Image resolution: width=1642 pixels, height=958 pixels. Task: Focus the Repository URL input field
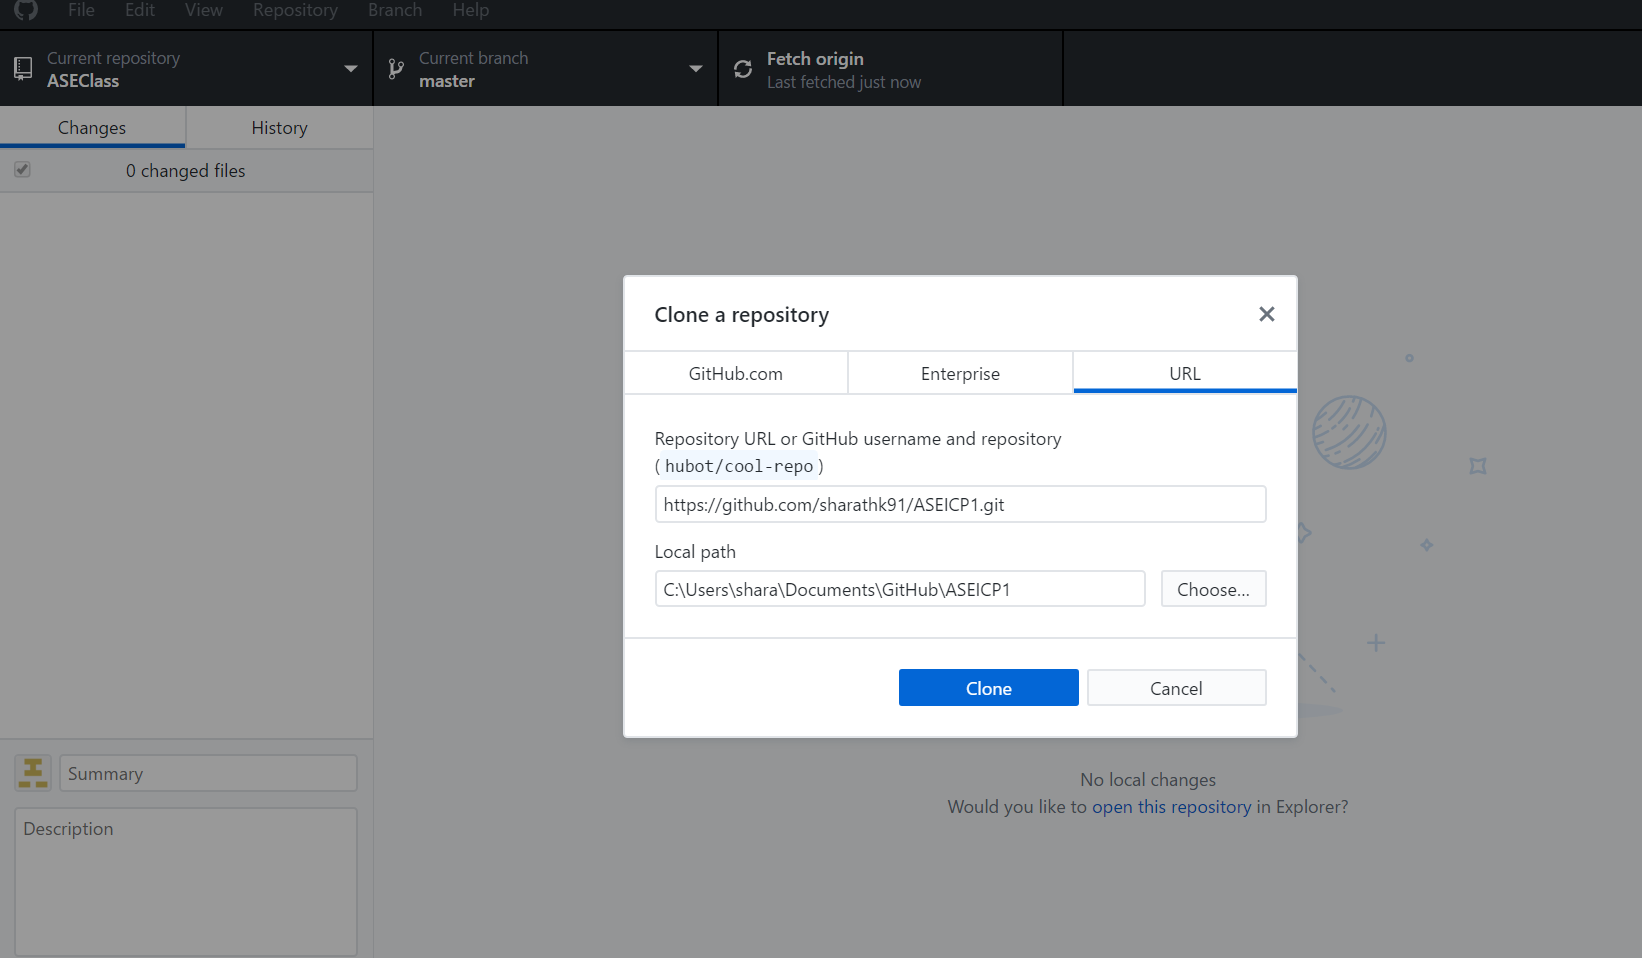click(960, 504)
